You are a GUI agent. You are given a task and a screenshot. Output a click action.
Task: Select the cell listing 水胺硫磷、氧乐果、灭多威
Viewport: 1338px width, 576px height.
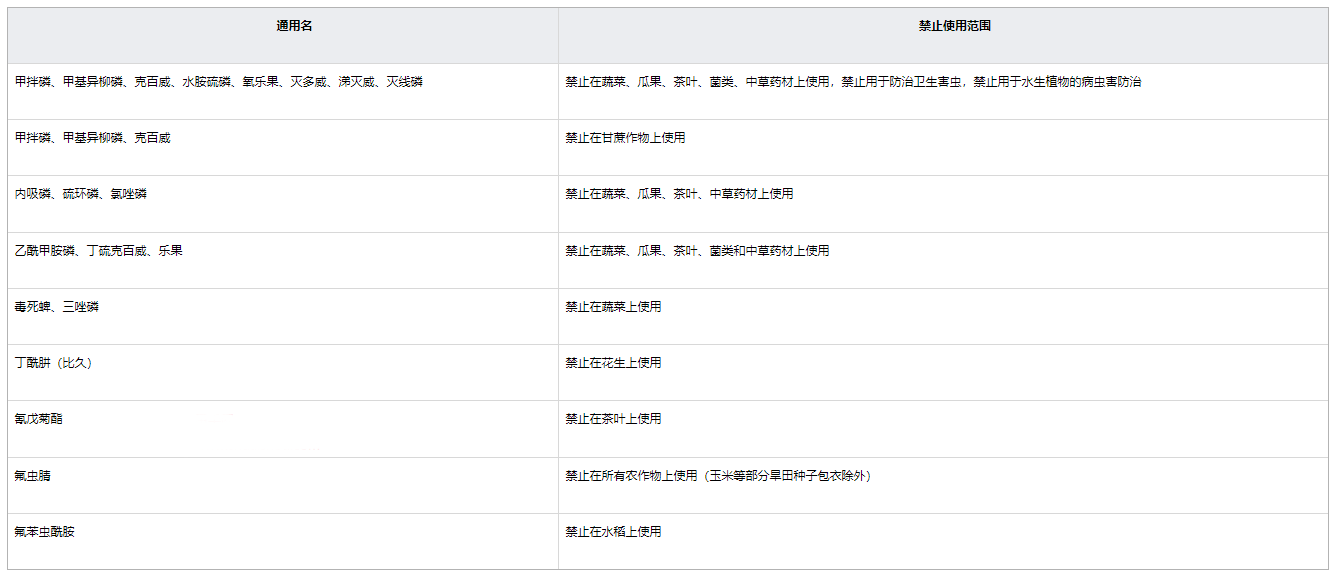tap(218, 82)
